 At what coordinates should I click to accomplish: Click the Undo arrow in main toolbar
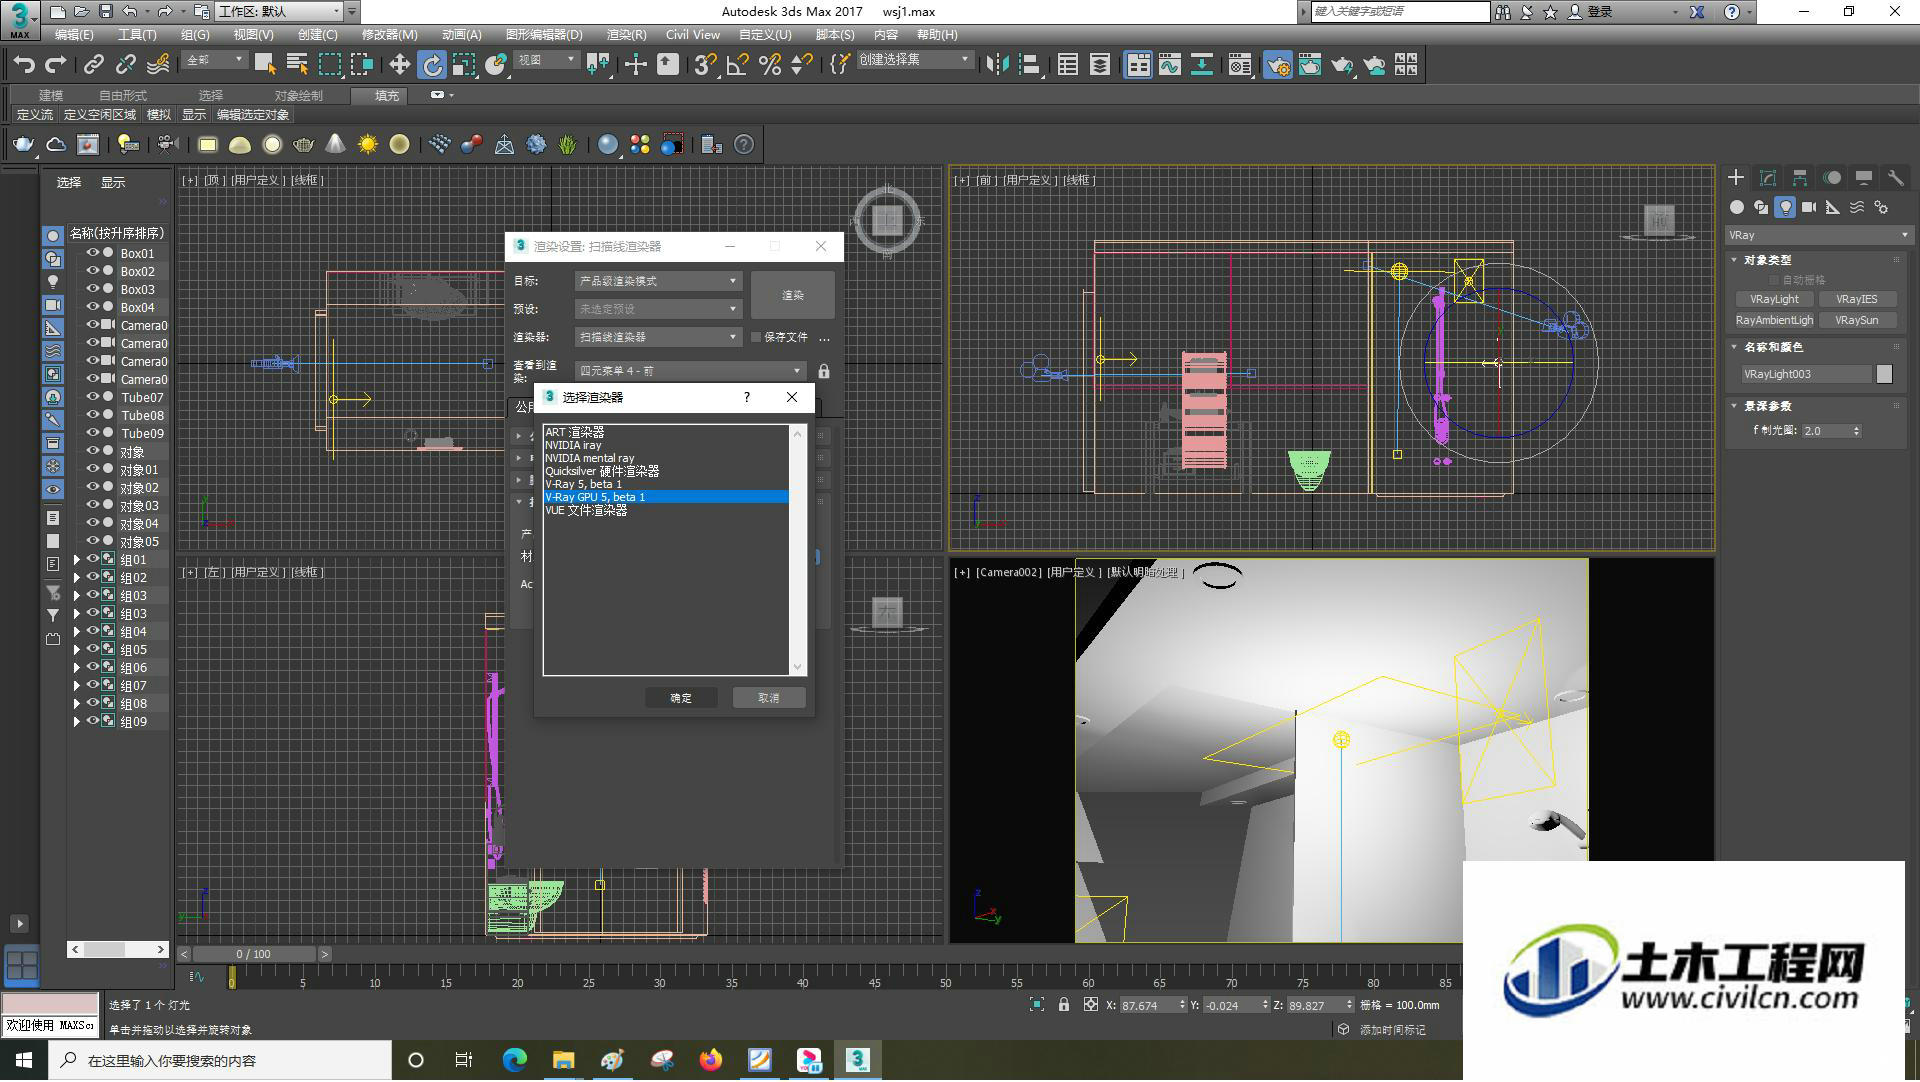[x=24, y=65]
